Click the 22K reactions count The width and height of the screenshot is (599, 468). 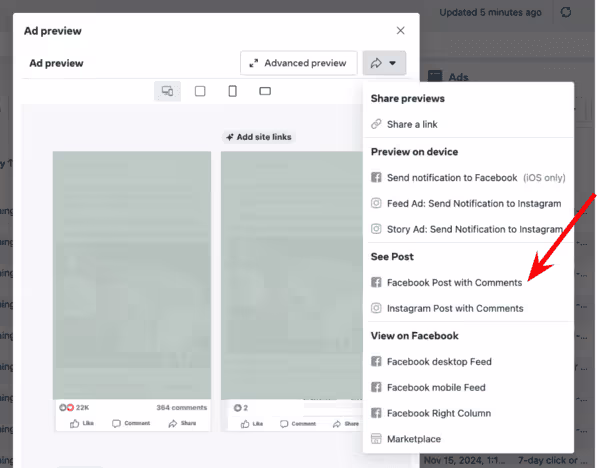(74, 408)
